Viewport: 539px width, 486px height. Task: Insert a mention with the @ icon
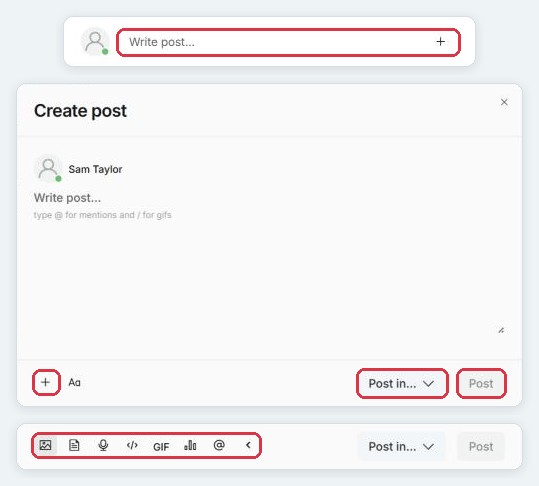click(219, 445)
